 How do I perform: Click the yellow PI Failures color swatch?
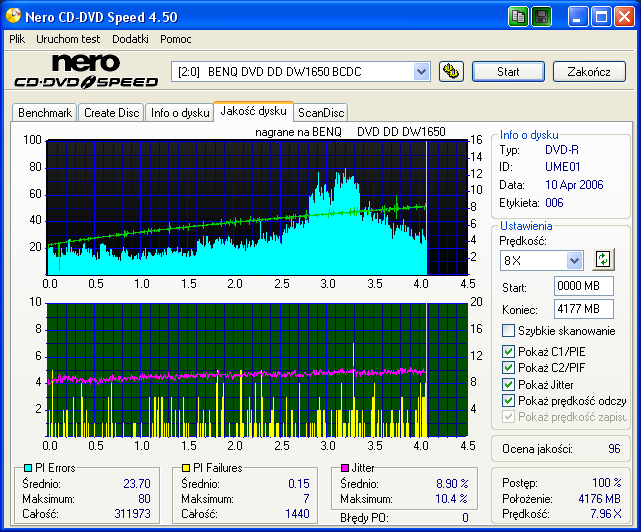[x=186, y=468]
